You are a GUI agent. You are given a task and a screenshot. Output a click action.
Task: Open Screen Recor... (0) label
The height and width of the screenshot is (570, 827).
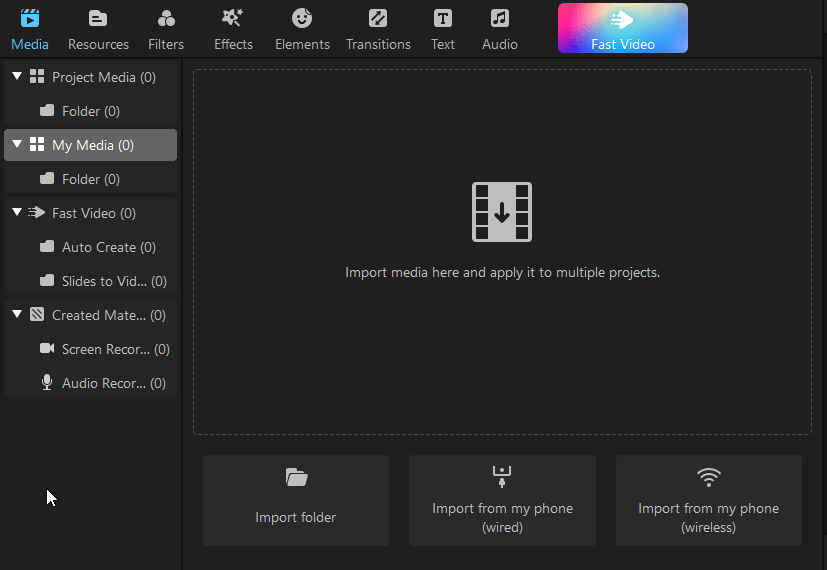116,350
